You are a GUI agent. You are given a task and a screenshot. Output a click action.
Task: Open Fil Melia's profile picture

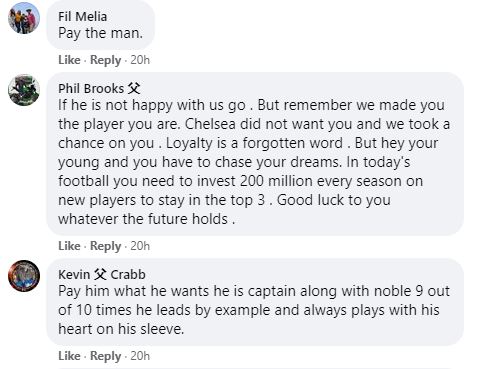tap(24, 17)
